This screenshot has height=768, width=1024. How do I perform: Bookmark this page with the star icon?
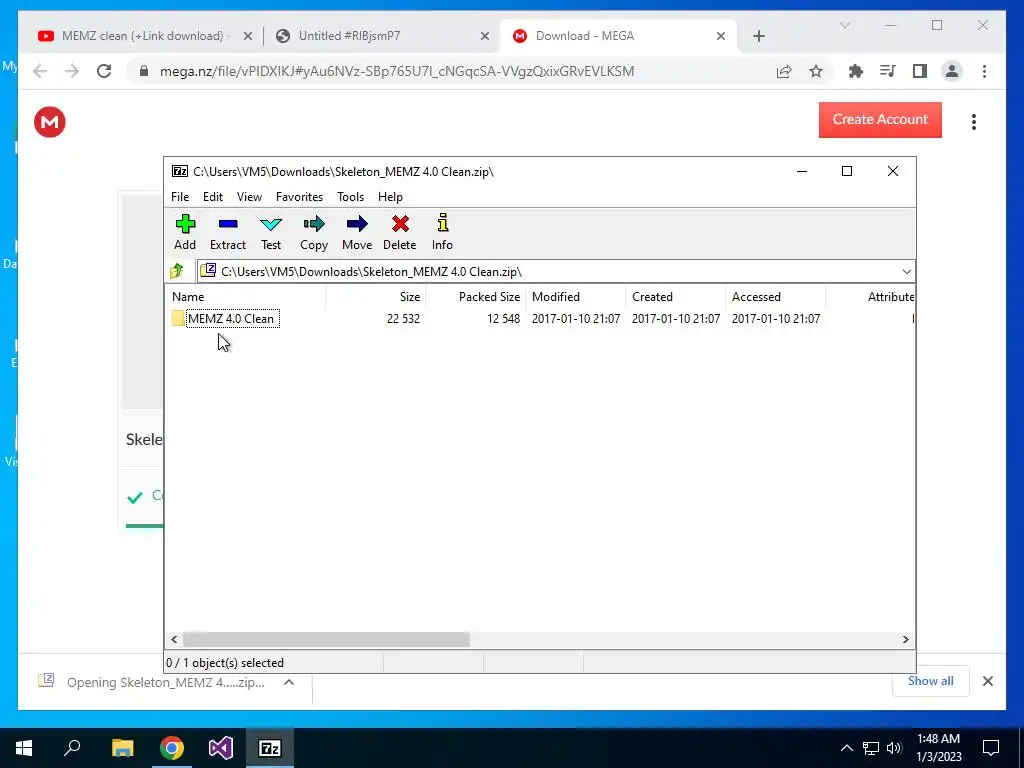point(816,71)
